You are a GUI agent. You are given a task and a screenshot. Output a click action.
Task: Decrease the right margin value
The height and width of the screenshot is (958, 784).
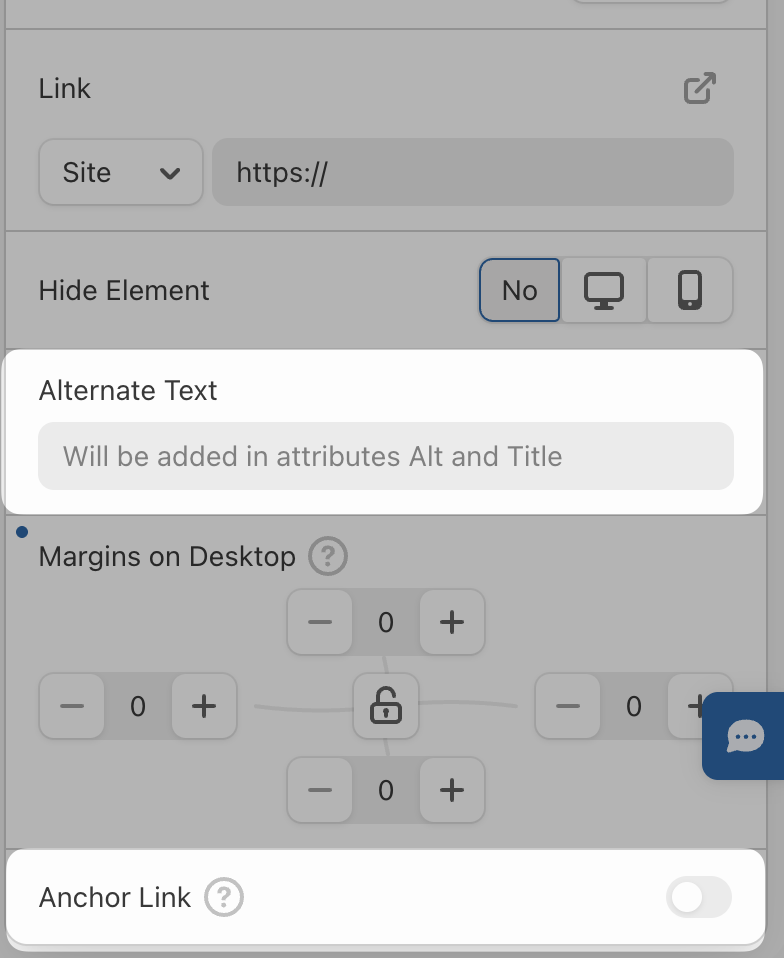(x=568, y=706)
